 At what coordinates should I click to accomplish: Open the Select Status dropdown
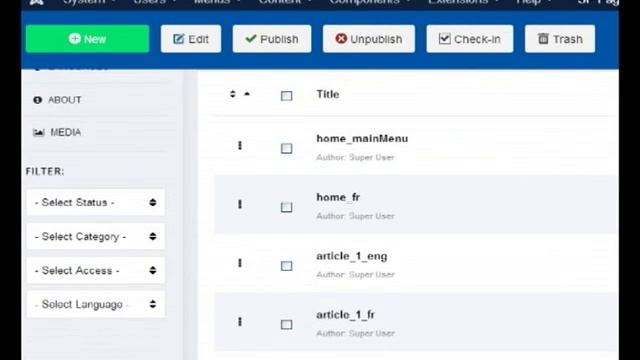96,202
